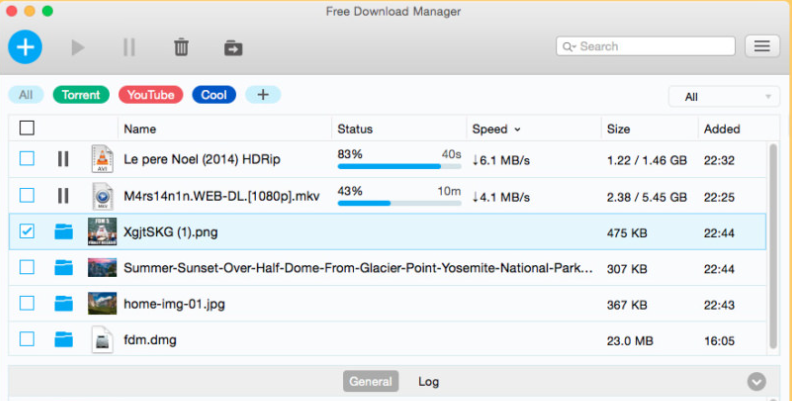Click the 475 KB size value
792x401 pixels.
[627, 233]
